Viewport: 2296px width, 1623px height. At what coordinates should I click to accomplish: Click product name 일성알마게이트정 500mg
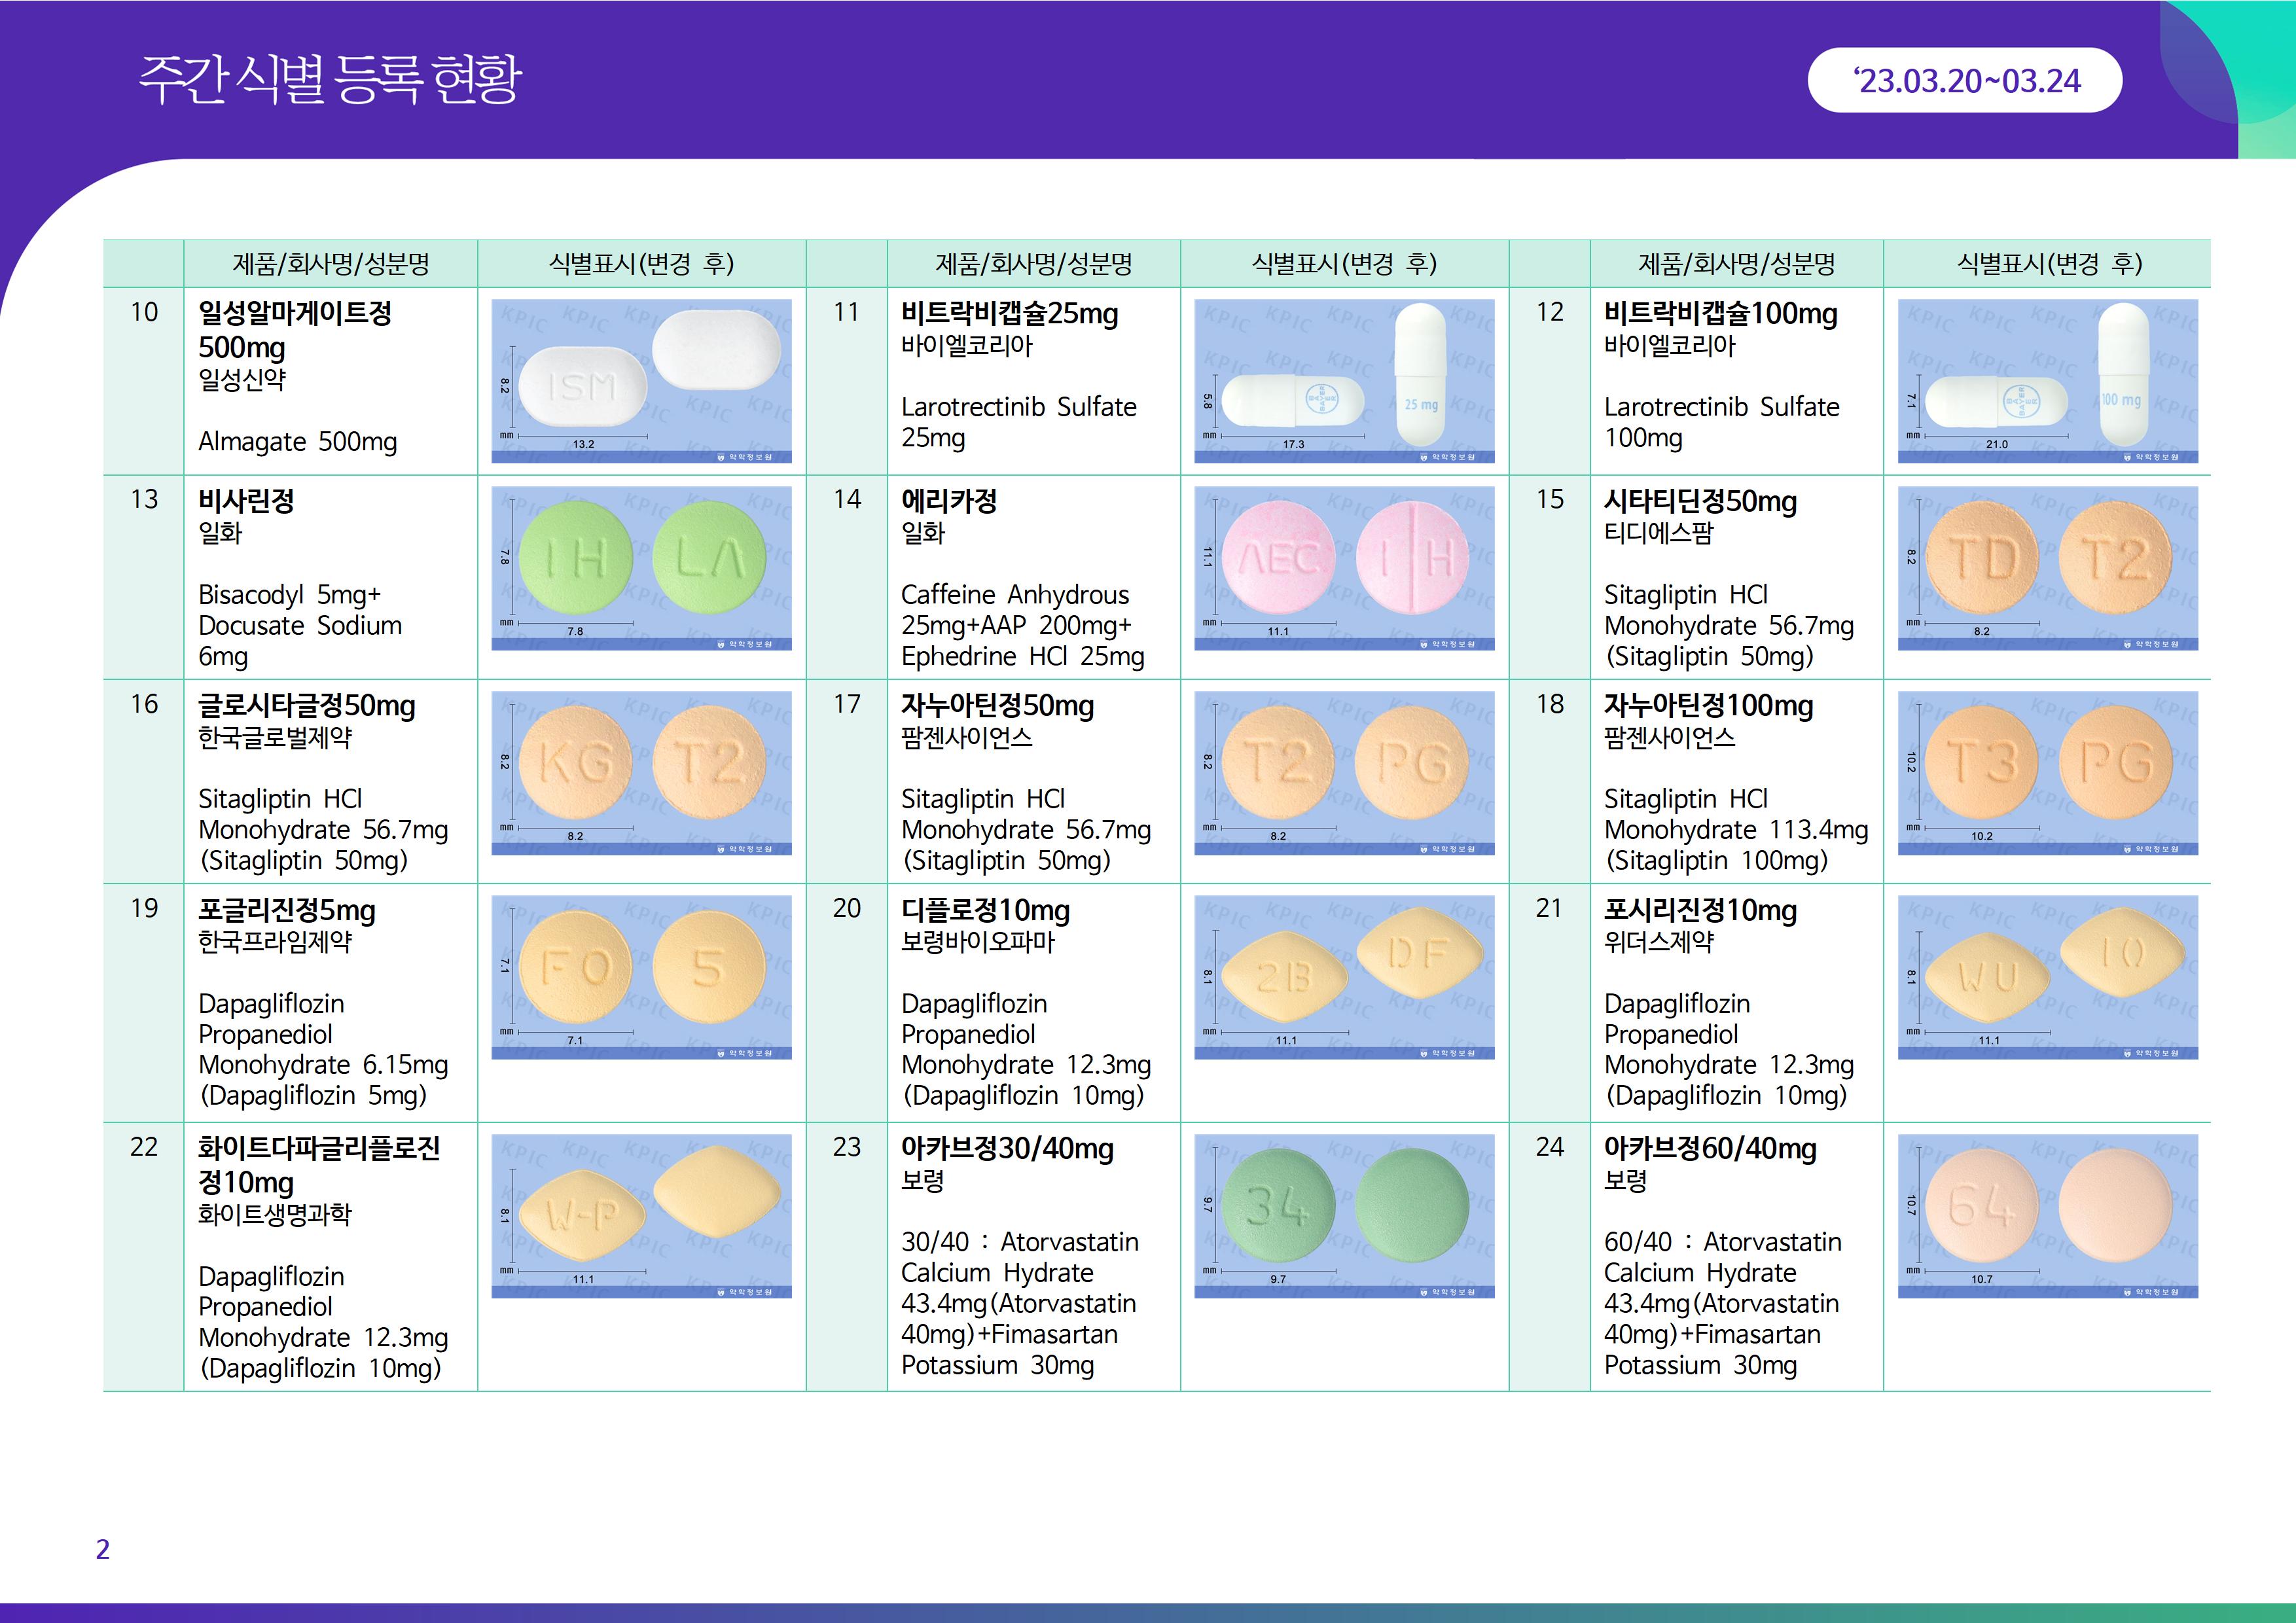click(295, 330)
